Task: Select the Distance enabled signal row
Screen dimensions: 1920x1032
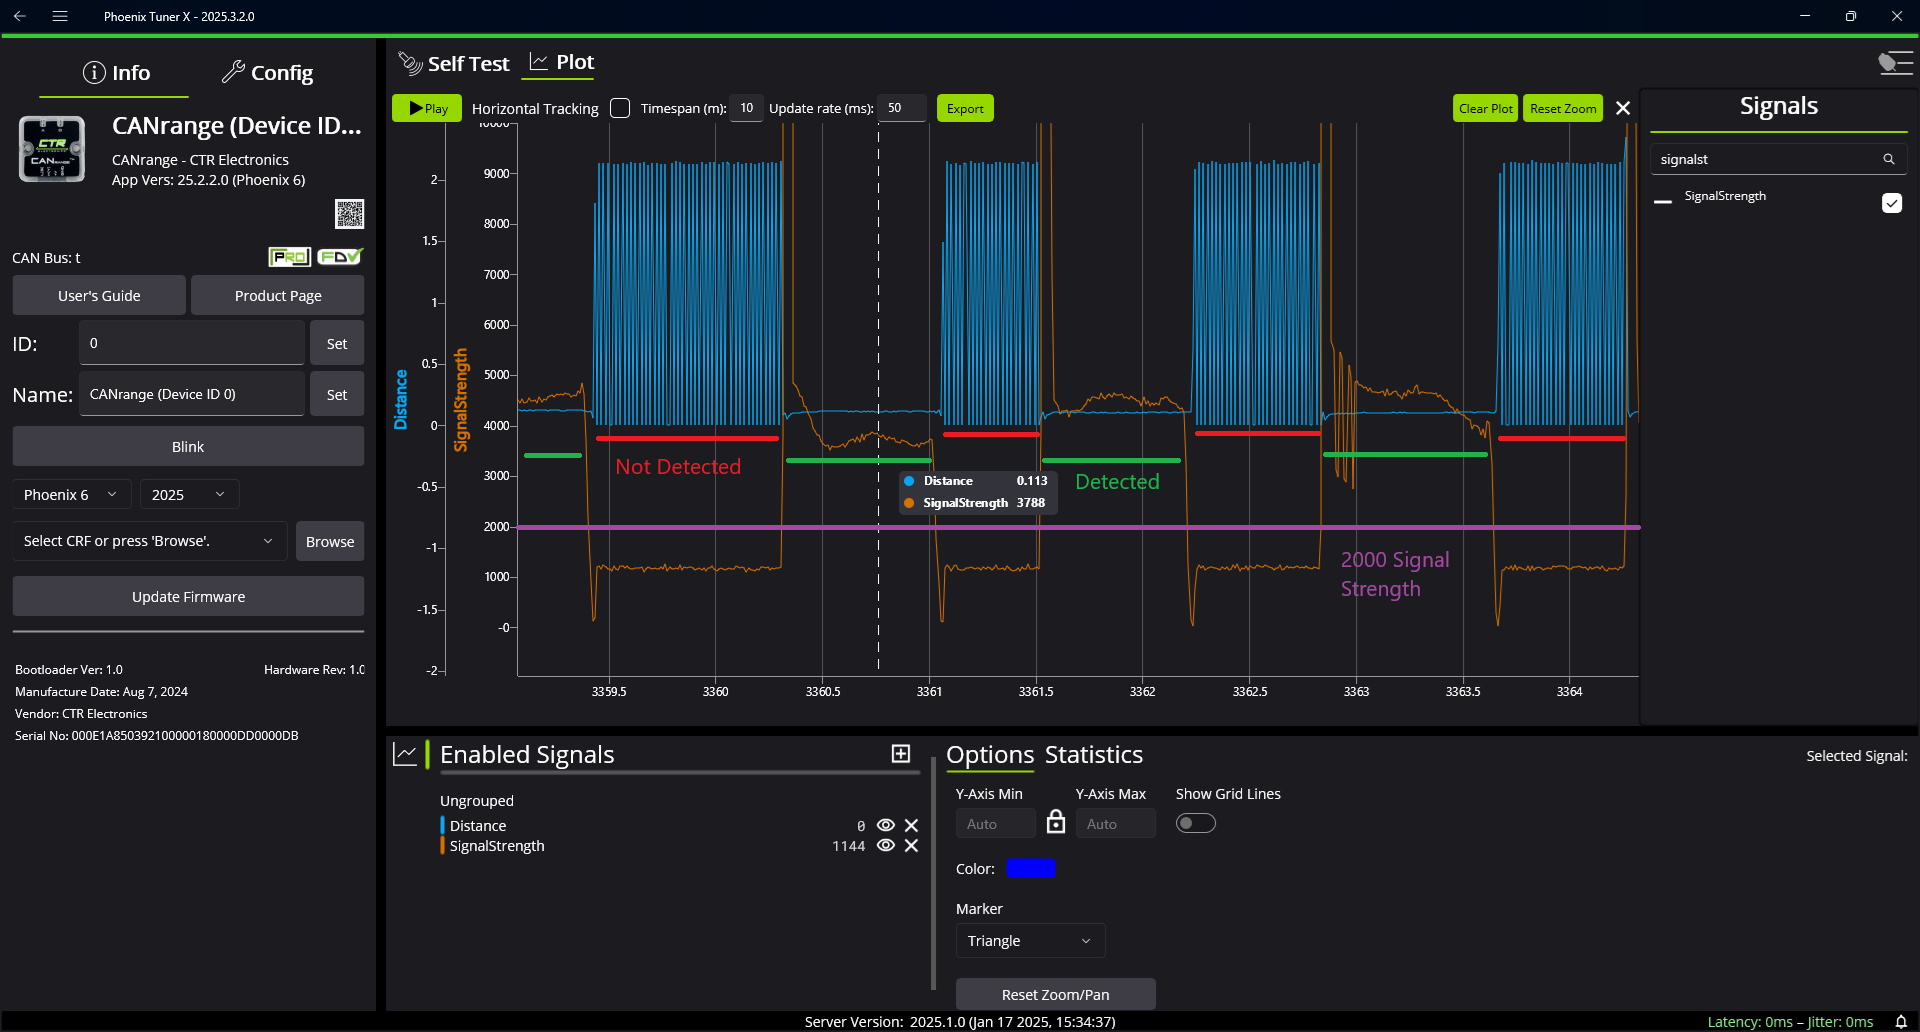Action: click(680, 826)
